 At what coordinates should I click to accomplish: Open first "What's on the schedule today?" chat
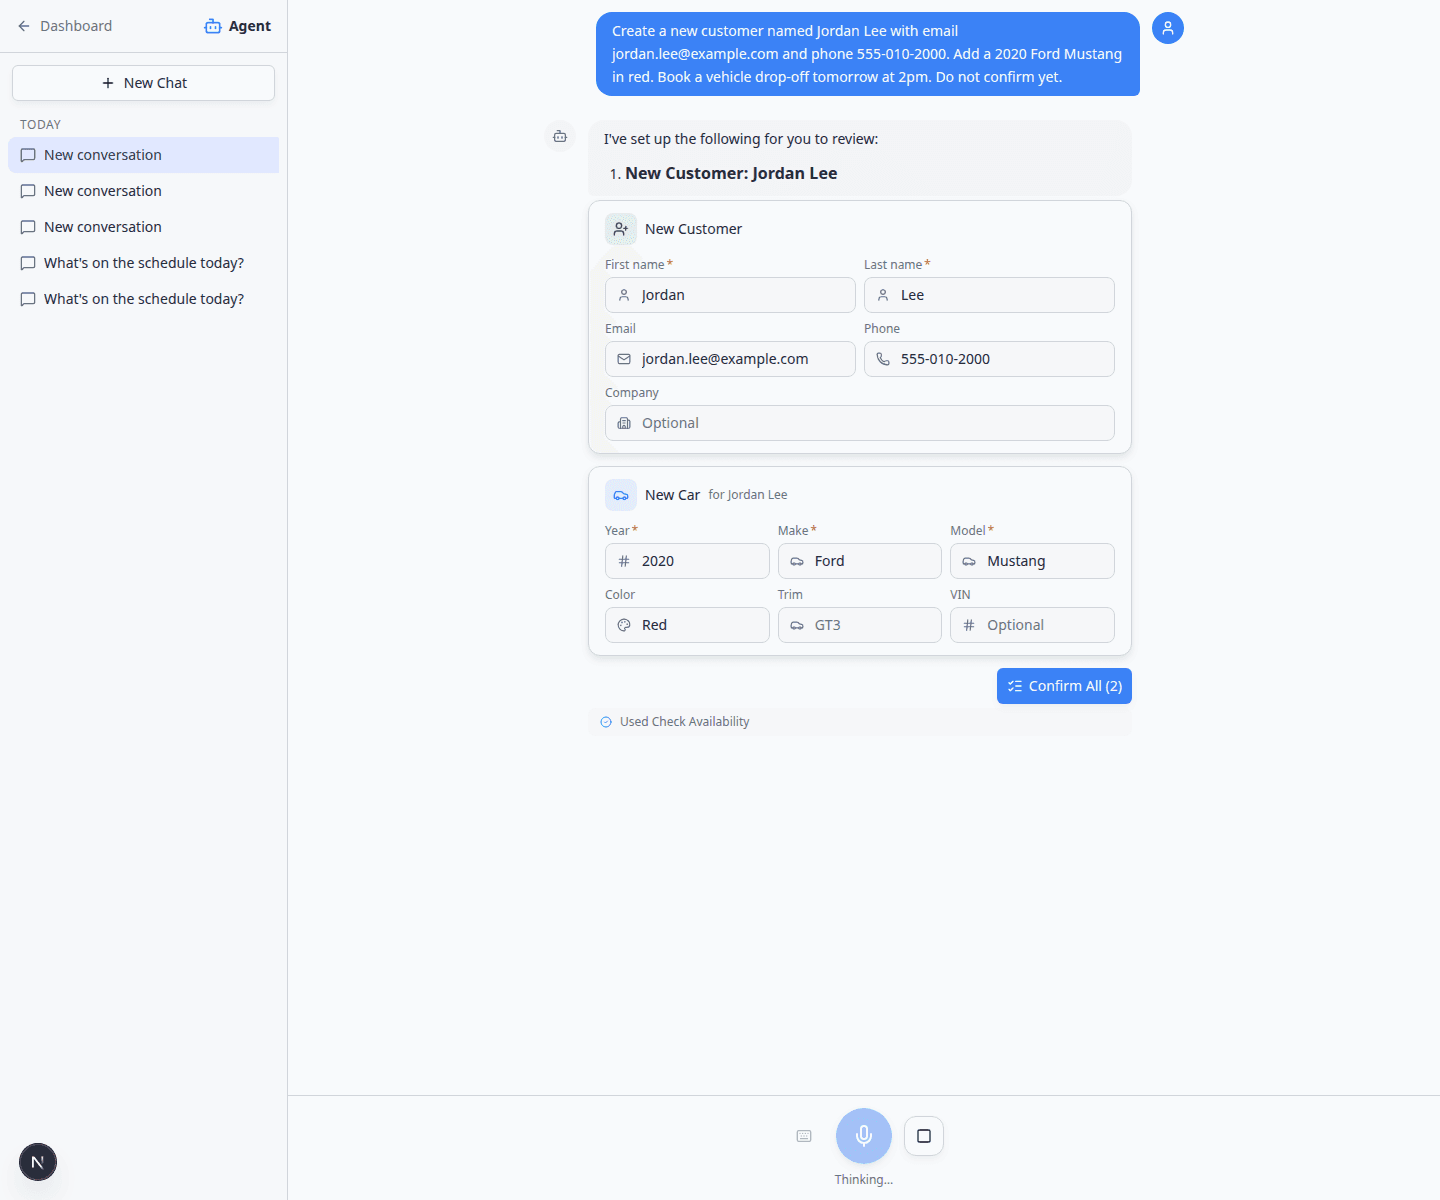click(x=143, y=263)
